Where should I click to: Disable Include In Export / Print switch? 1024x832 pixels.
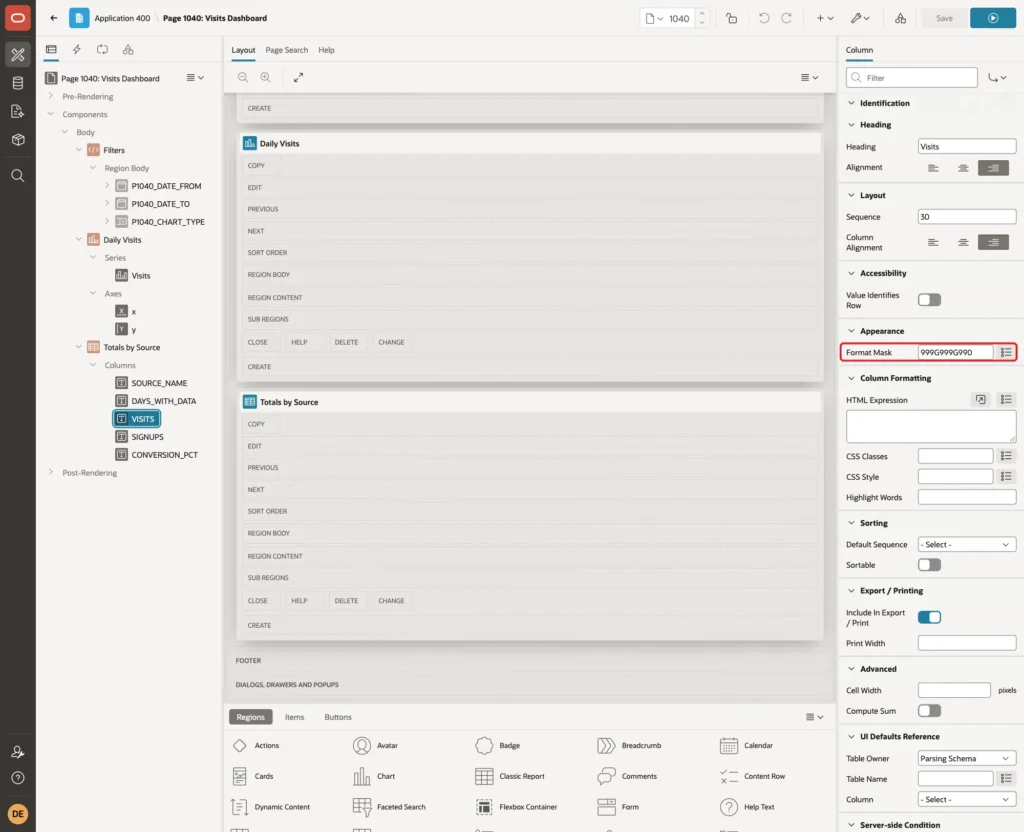929,617
